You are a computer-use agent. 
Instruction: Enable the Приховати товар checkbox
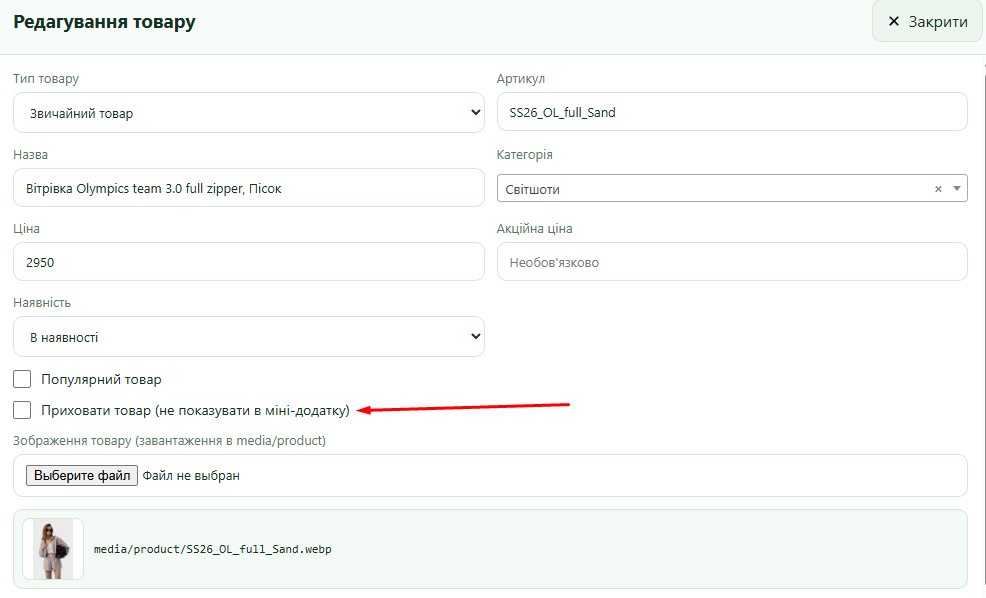click(x=22, y=410)
